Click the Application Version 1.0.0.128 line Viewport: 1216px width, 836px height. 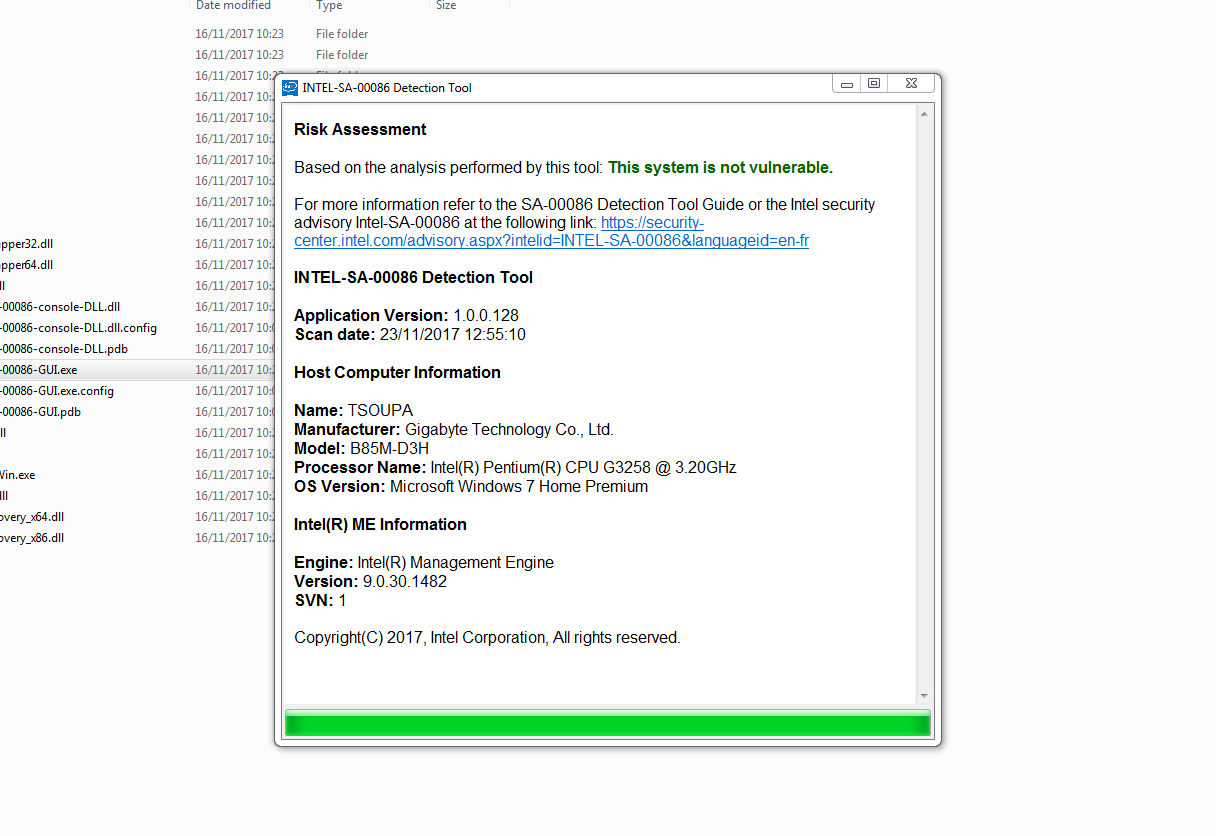(x=406, y=315)
